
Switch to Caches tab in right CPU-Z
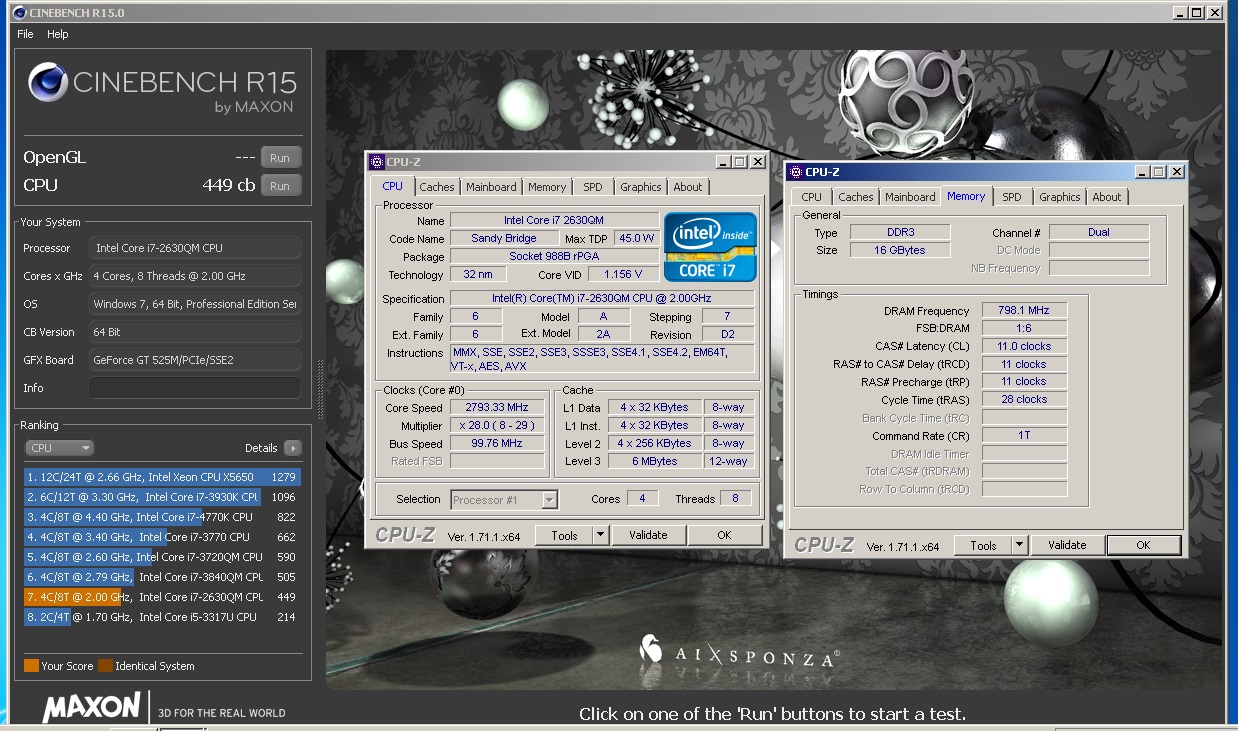pyautogui.click(x=856, y=197)
